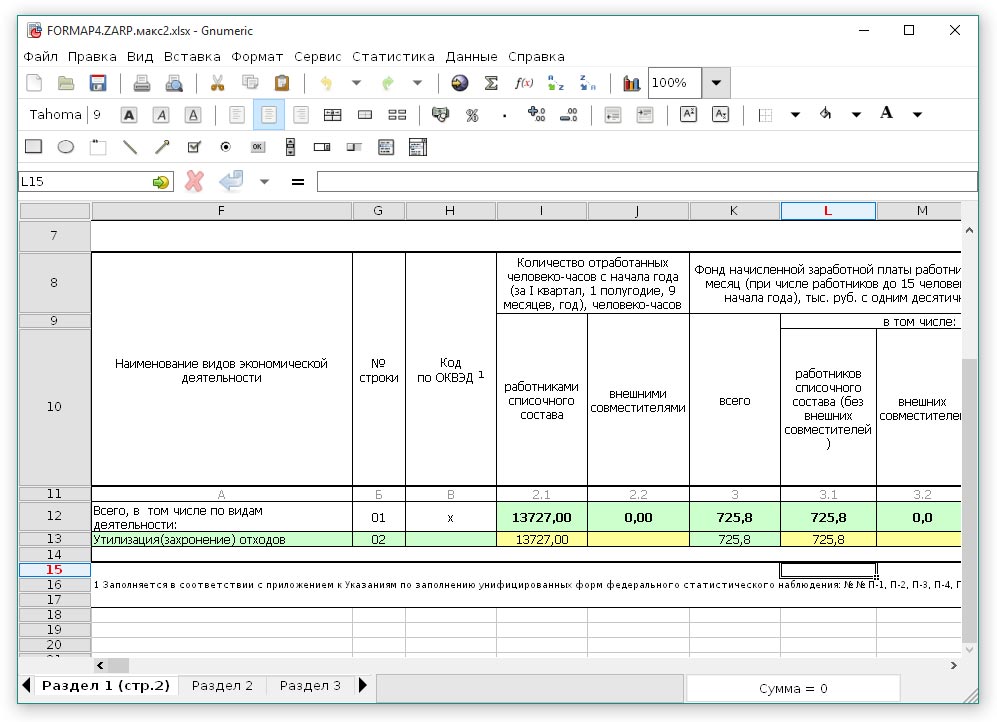Go to cell arrow in name box
Image resolution: width=997 pixels, height=722 pixels.
(x=161, y=182)
